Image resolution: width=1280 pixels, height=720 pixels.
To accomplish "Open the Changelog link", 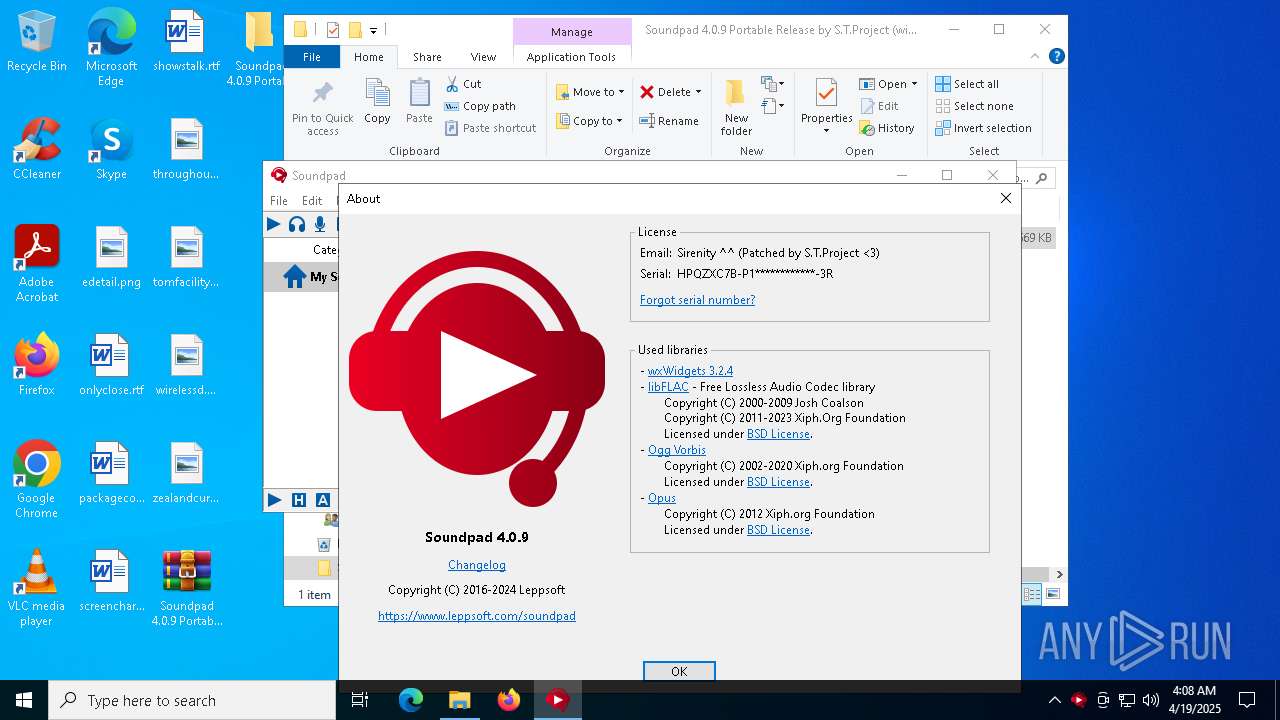I will 477,565.
